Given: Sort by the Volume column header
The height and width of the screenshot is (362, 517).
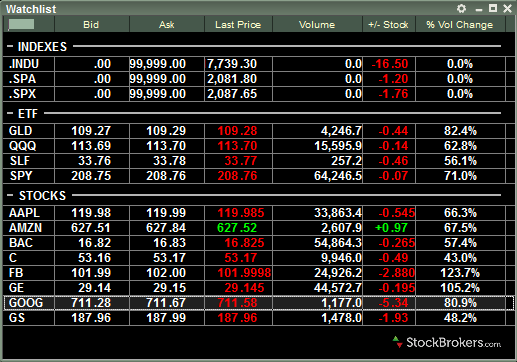Looking at the screenshot, I should pos(317,25).
